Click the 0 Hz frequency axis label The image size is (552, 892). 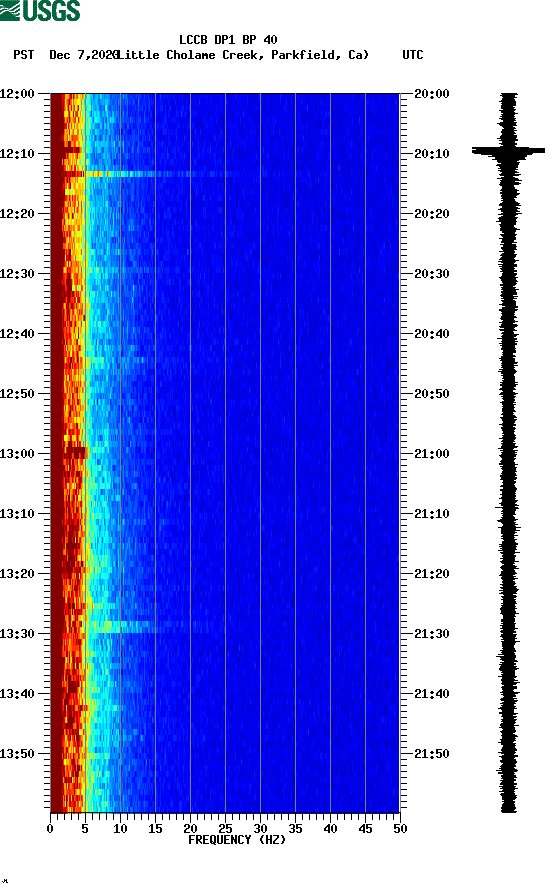tap(50, 829)
